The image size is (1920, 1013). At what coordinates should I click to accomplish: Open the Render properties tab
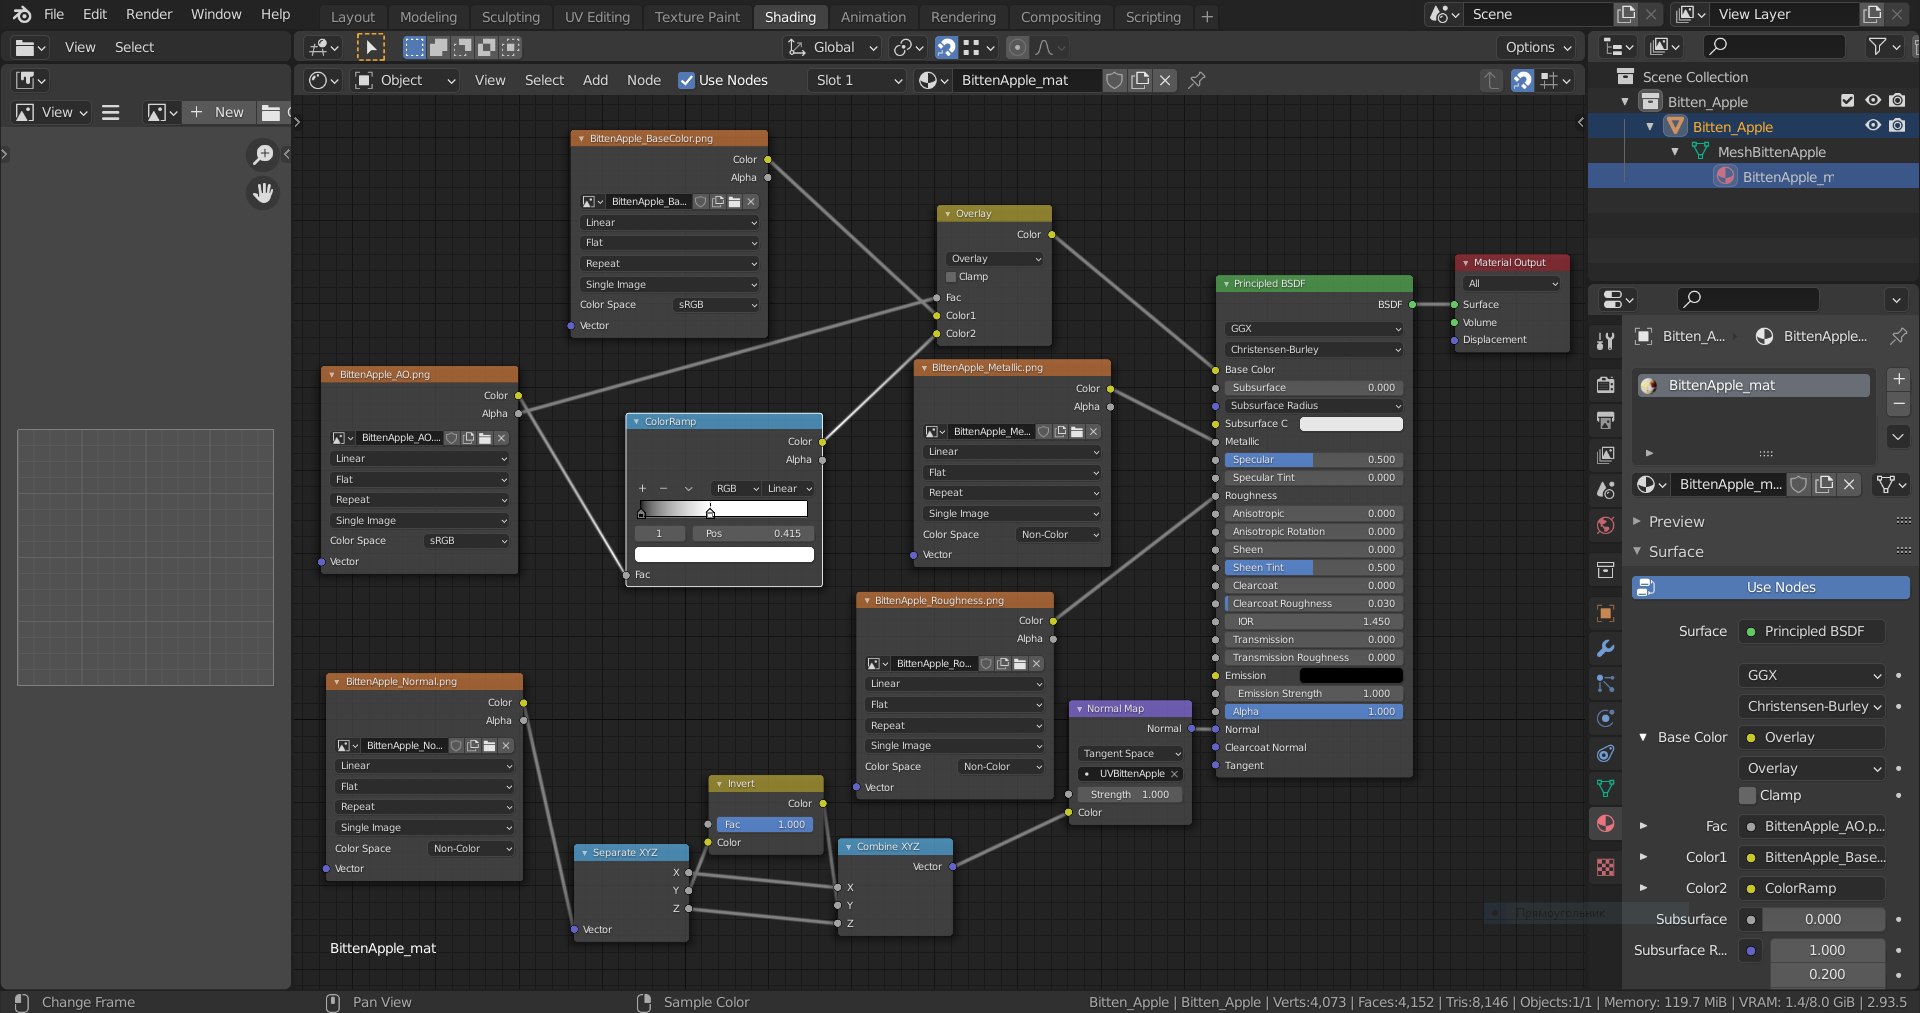point(1605,385)
